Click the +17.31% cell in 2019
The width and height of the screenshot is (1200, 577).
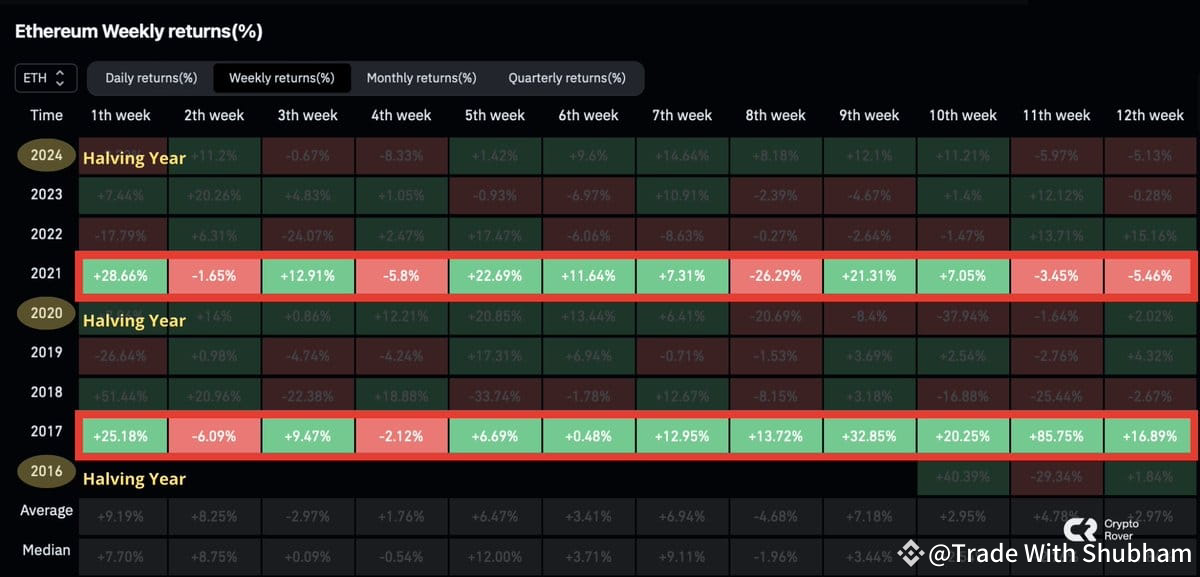coord(495,355)
